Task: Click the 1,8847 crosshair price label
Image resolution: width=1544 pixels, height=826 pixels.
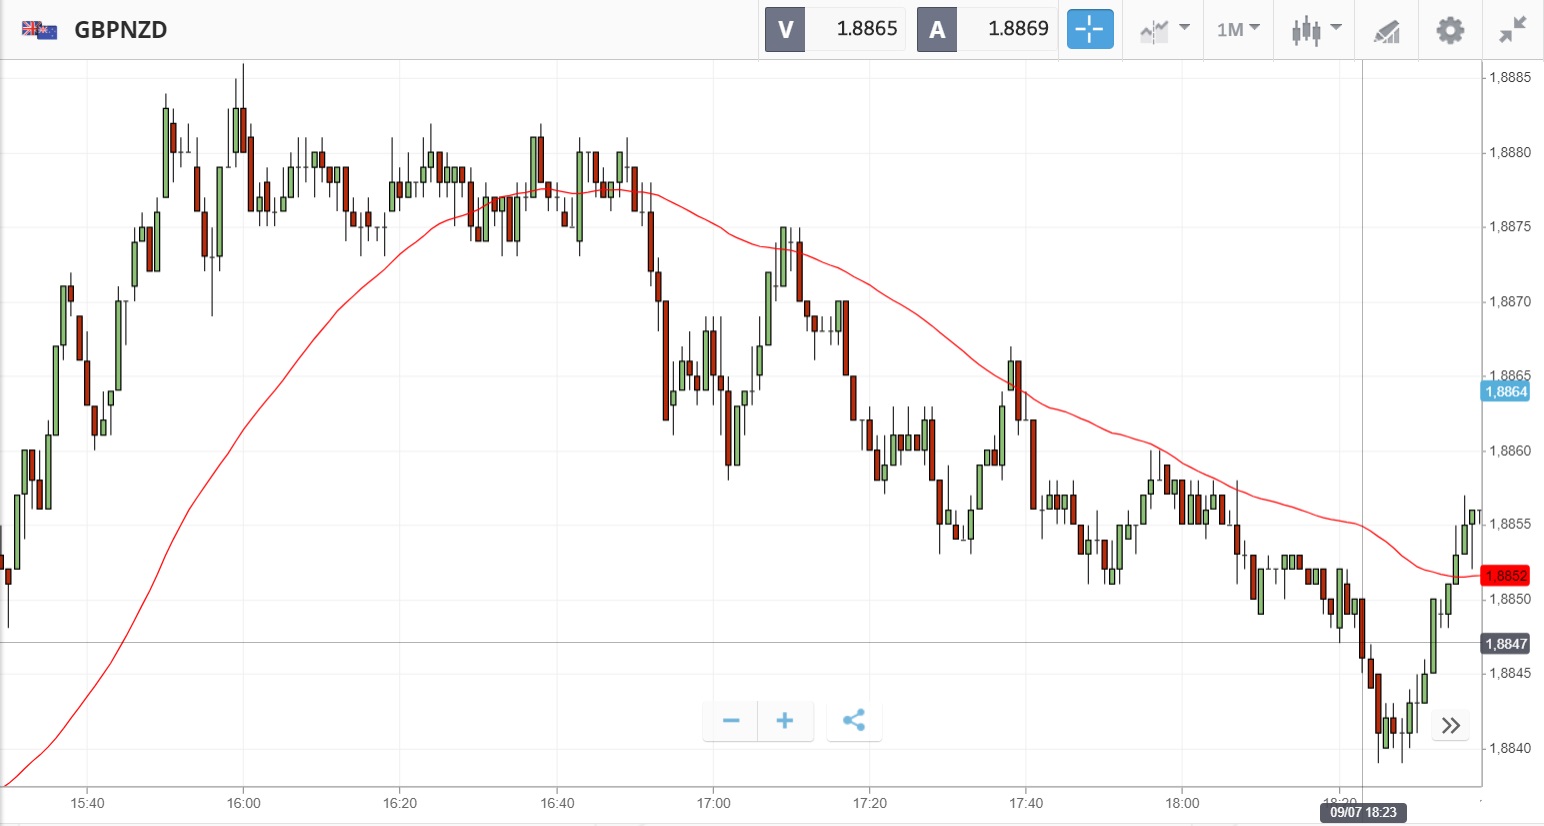Action: coord(1505,644)
